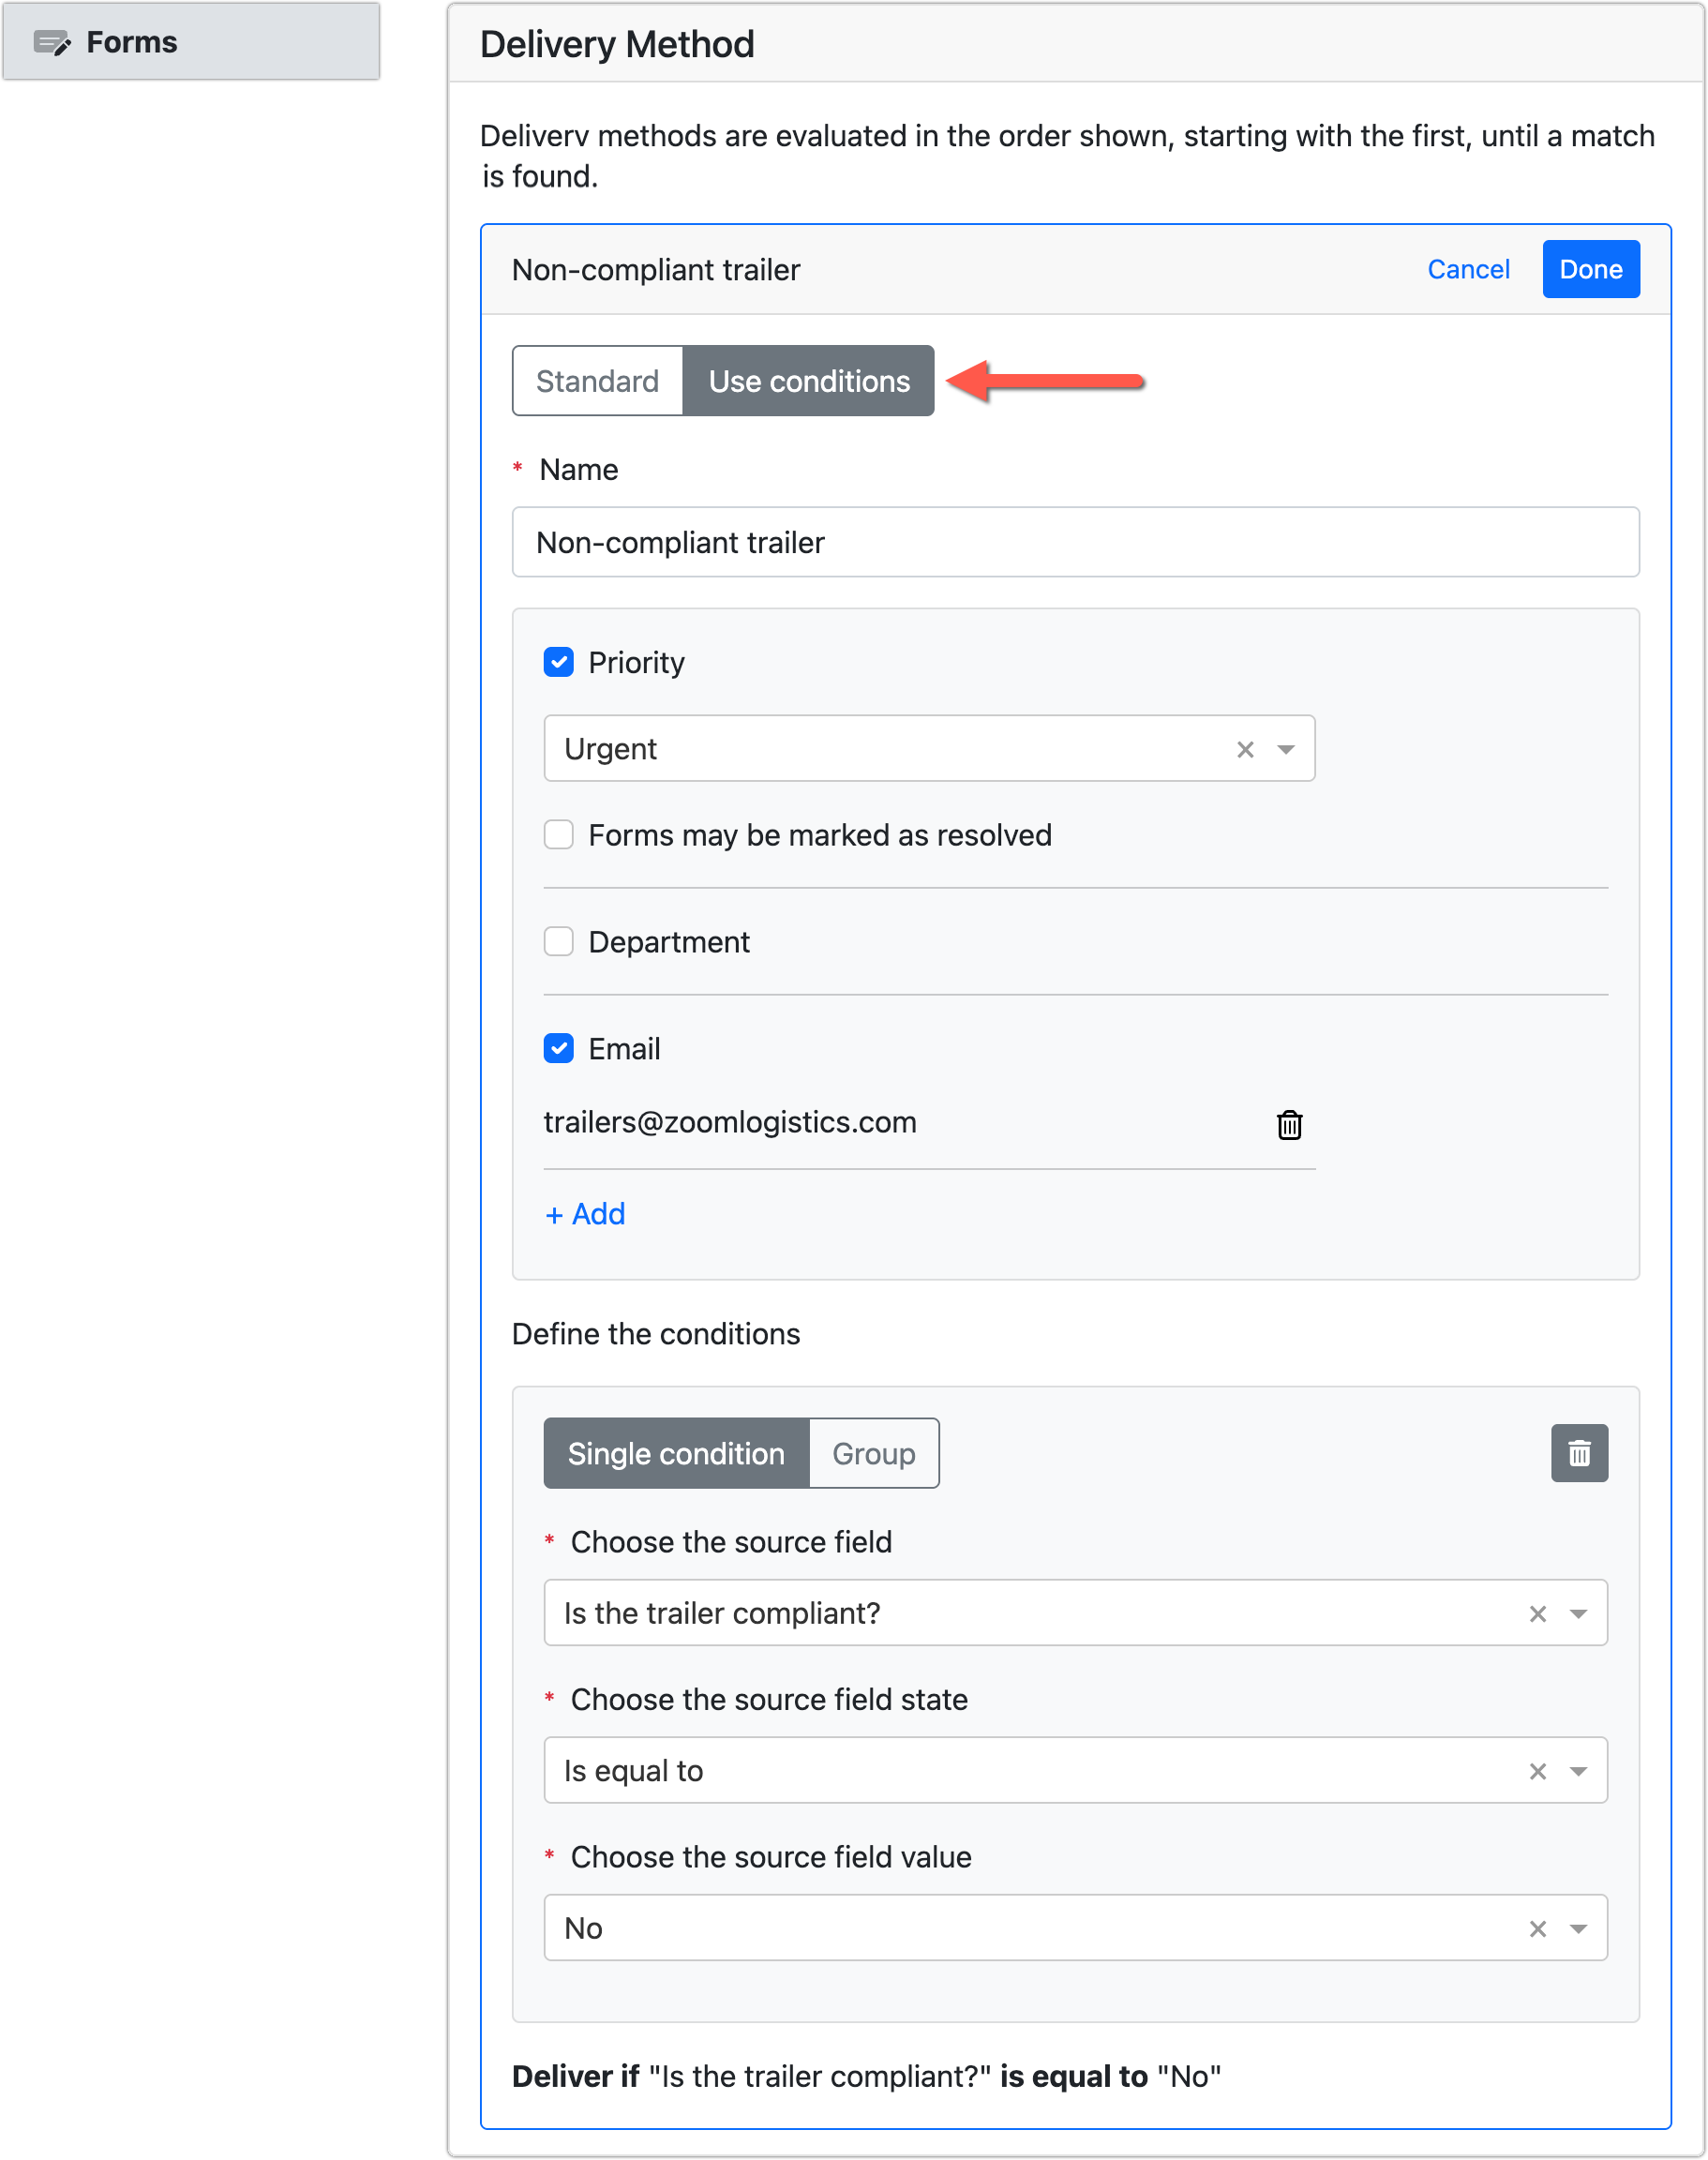The width and height of the screenshot is (1708, 2160).
Task: Clear the 'Is equal to' field state
Action: [1536, 1770]
